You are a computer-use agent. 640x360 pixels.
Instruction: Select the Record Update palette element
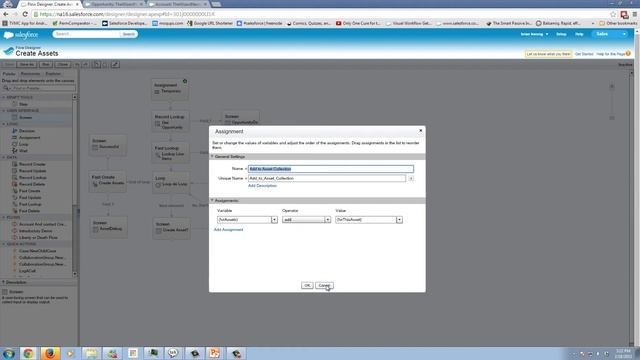[x=32, y=171]
